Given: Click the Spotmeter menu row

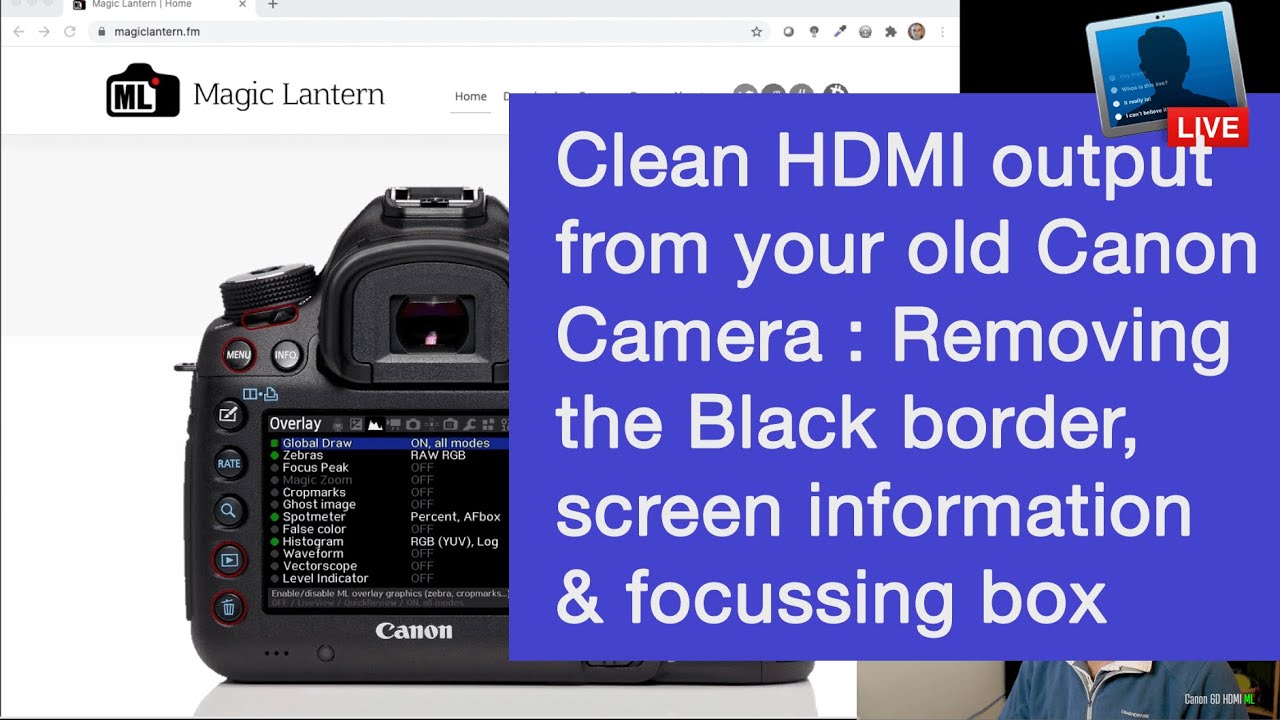Looking at the screenshot, I should pos(389,517).
